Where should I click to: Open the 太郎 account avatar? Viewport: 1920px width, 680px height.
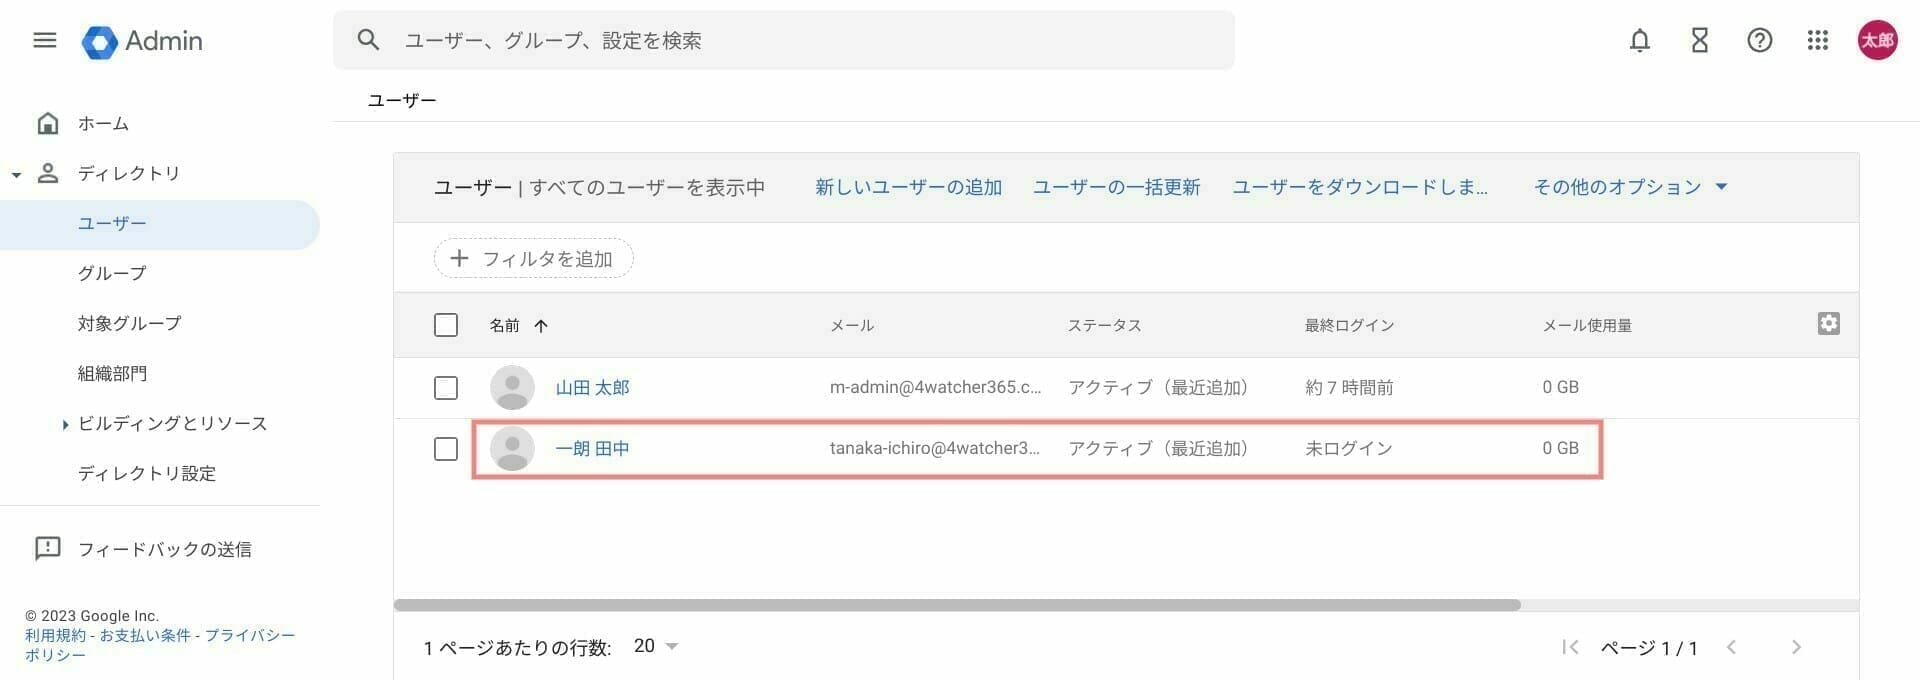1878,40
